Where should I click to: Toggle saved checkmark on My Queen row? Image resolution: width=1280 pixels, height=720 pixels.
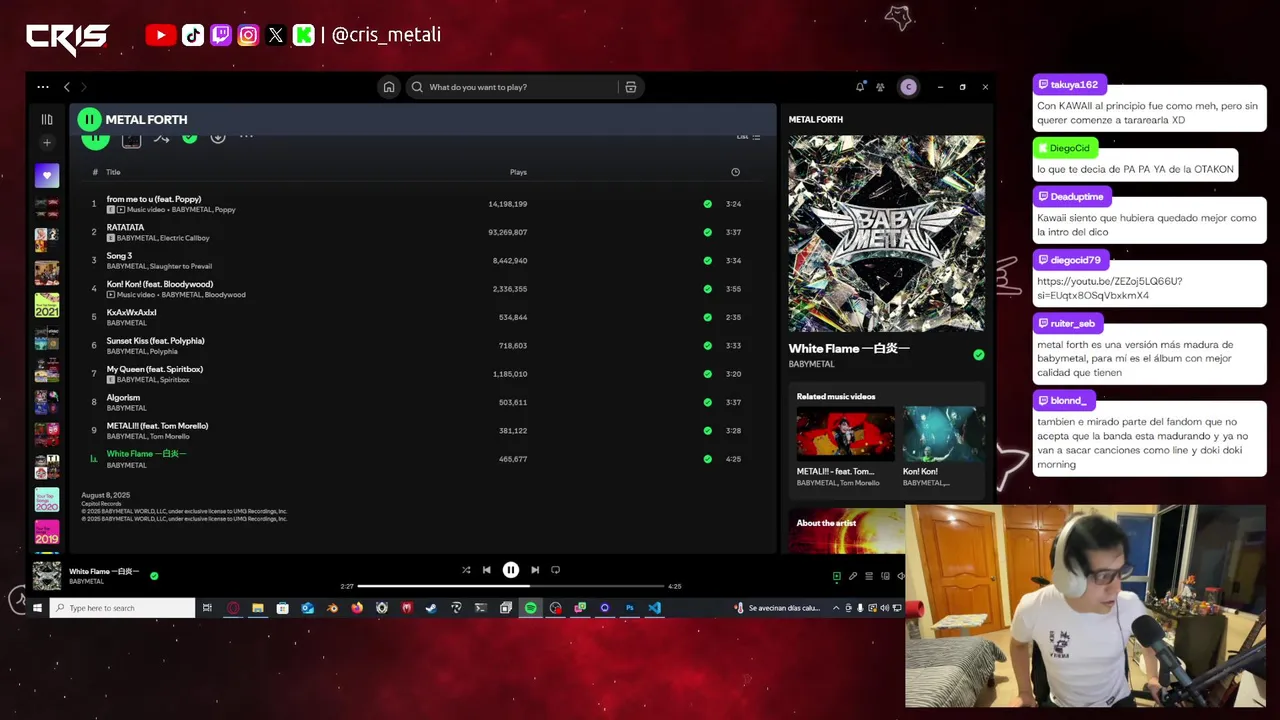pos(708,374)
